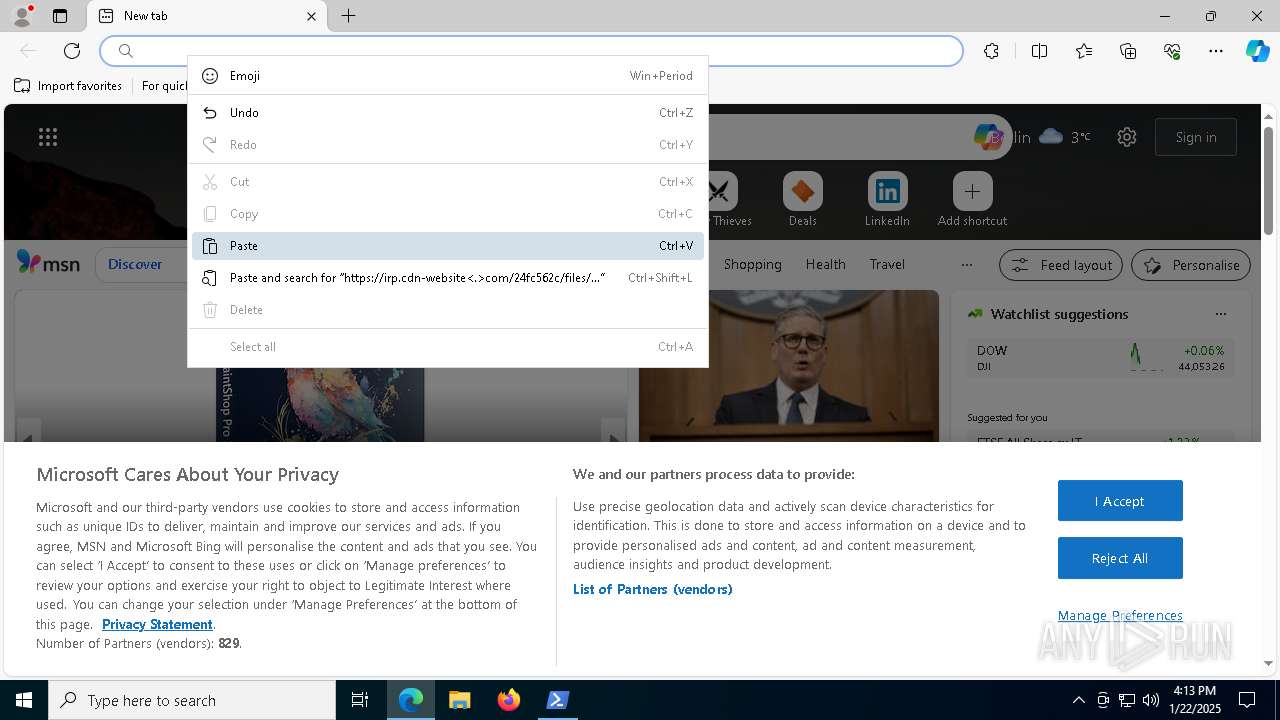Click I Accept privacy button
The height and width of the screenshot is (720, 1280).
pyautogui.click(x=1120, y=501)
